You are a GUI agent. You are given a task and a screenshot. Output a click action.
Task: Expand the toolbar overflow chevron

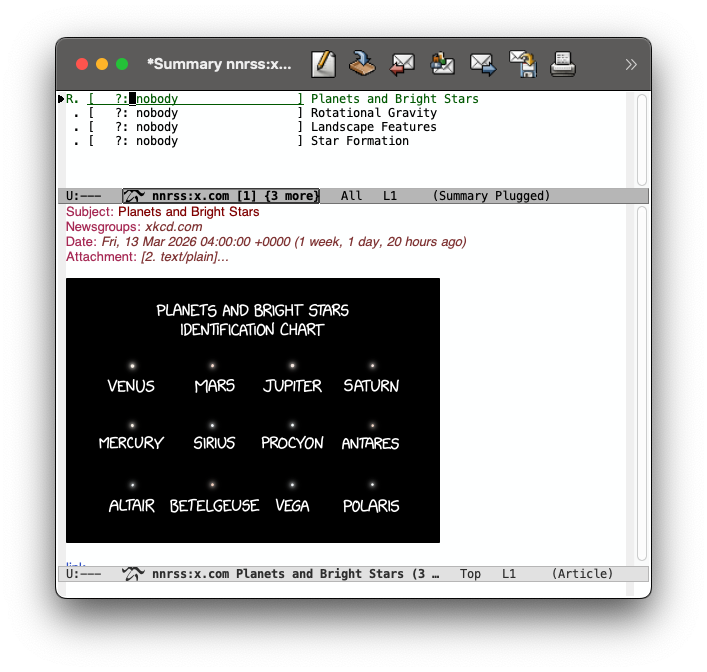coord(631,64)
